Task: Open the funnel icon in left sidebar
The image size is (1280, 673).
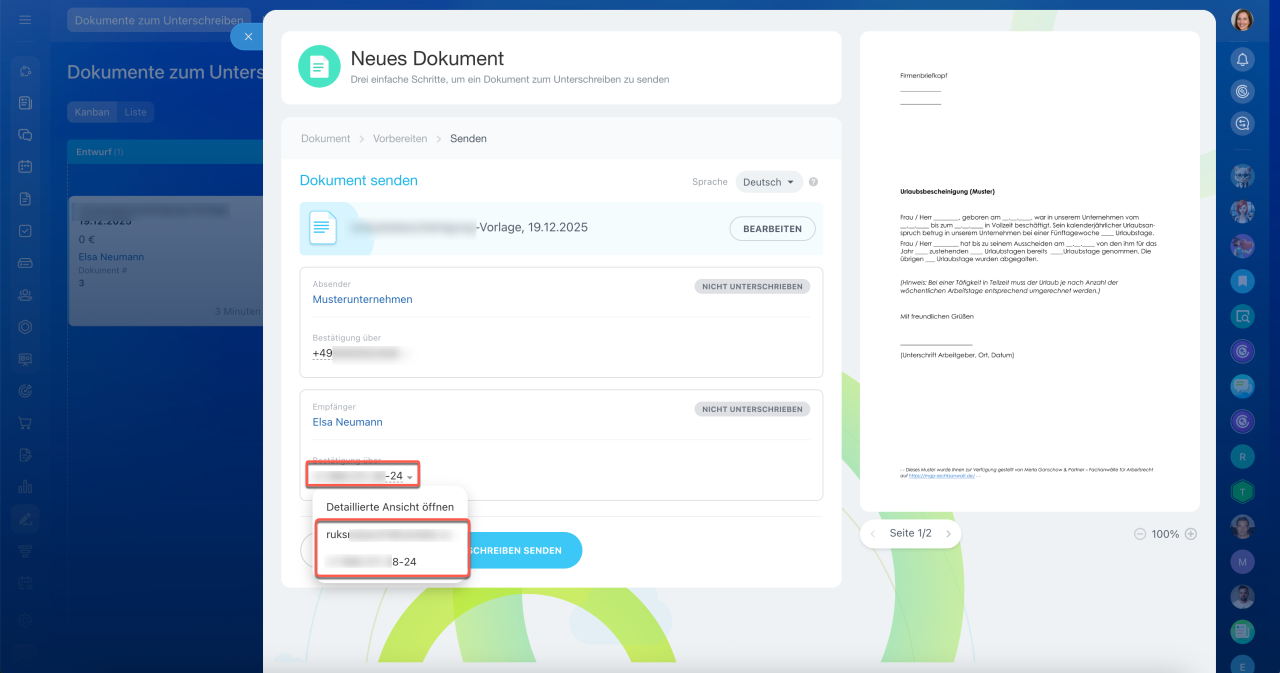Action: (x=25, y=551)
